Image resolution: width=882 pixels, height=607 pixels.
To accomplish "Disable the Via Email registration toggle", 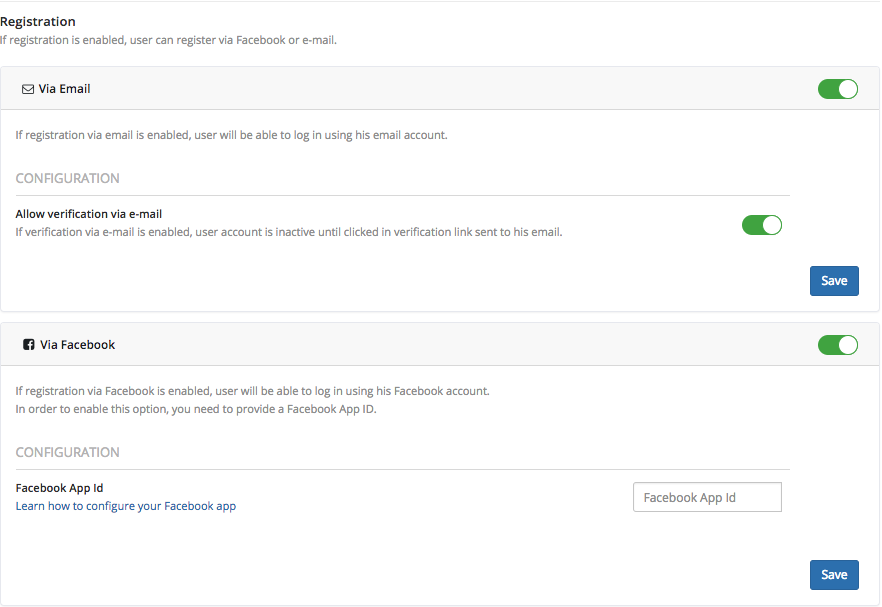I will (838, 89).
